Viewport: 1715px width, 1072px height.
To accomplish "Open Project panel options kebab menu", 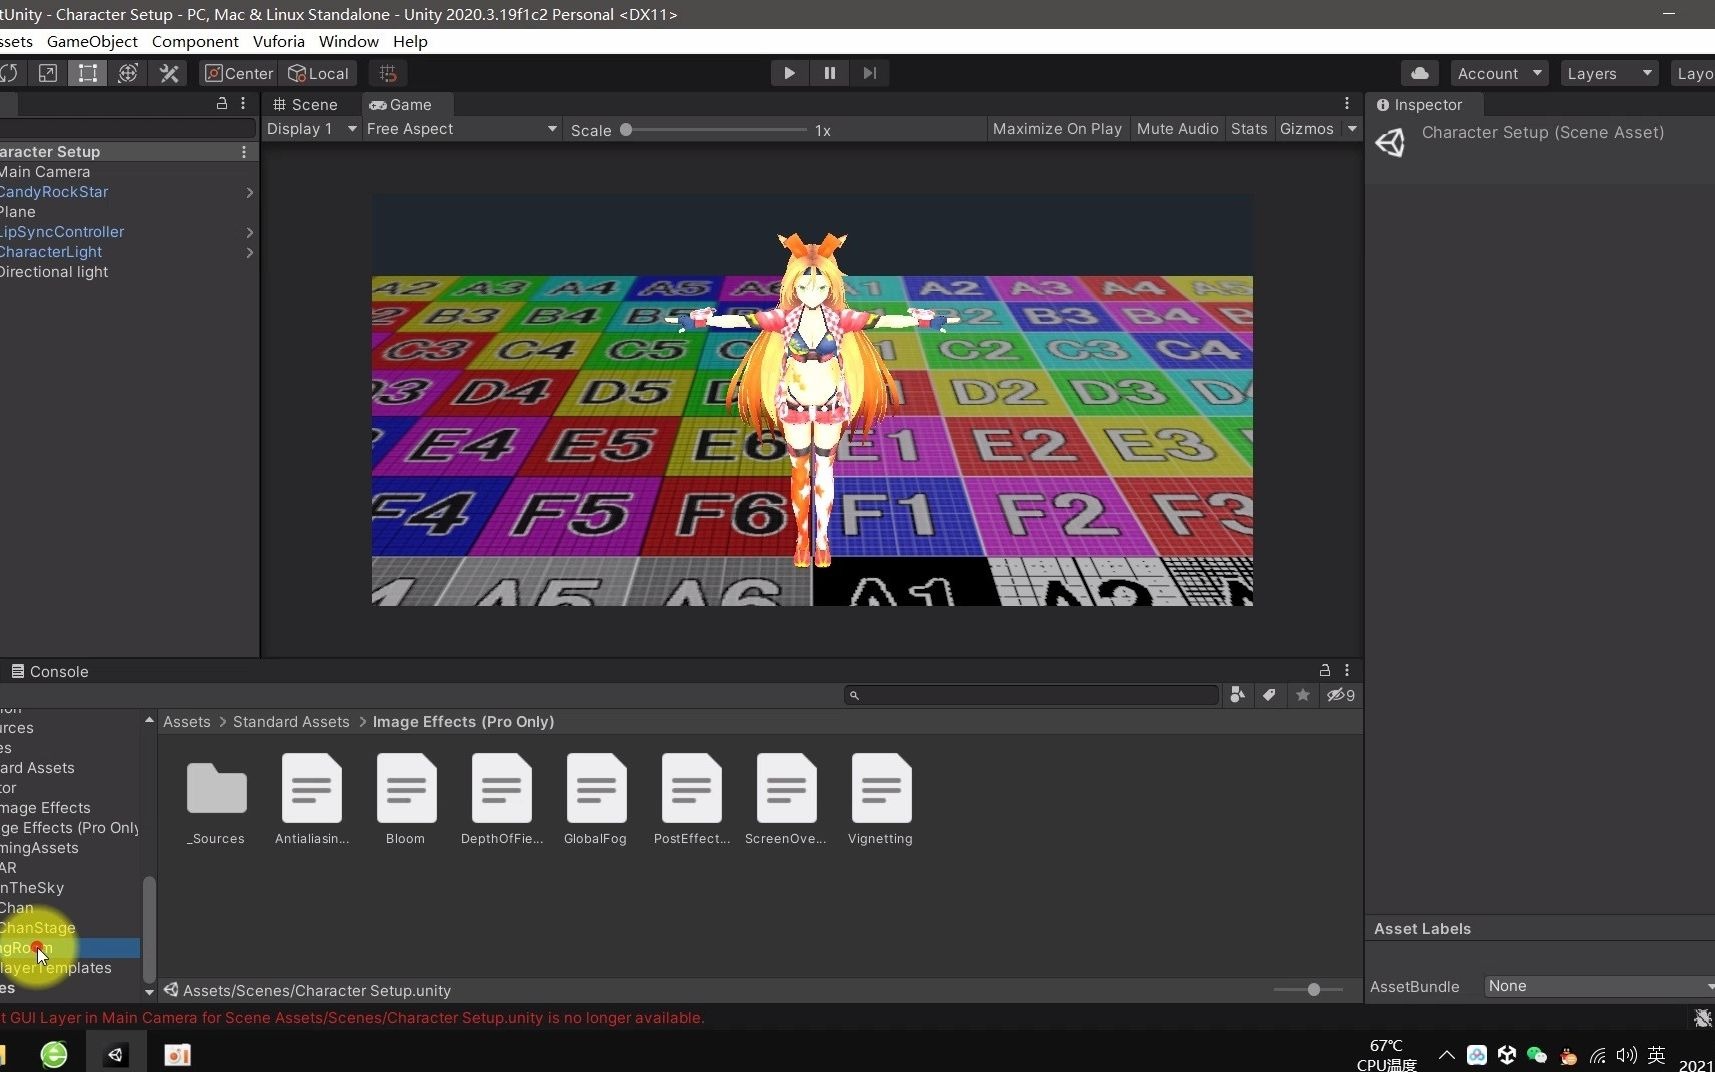I will pos(1347,670).
